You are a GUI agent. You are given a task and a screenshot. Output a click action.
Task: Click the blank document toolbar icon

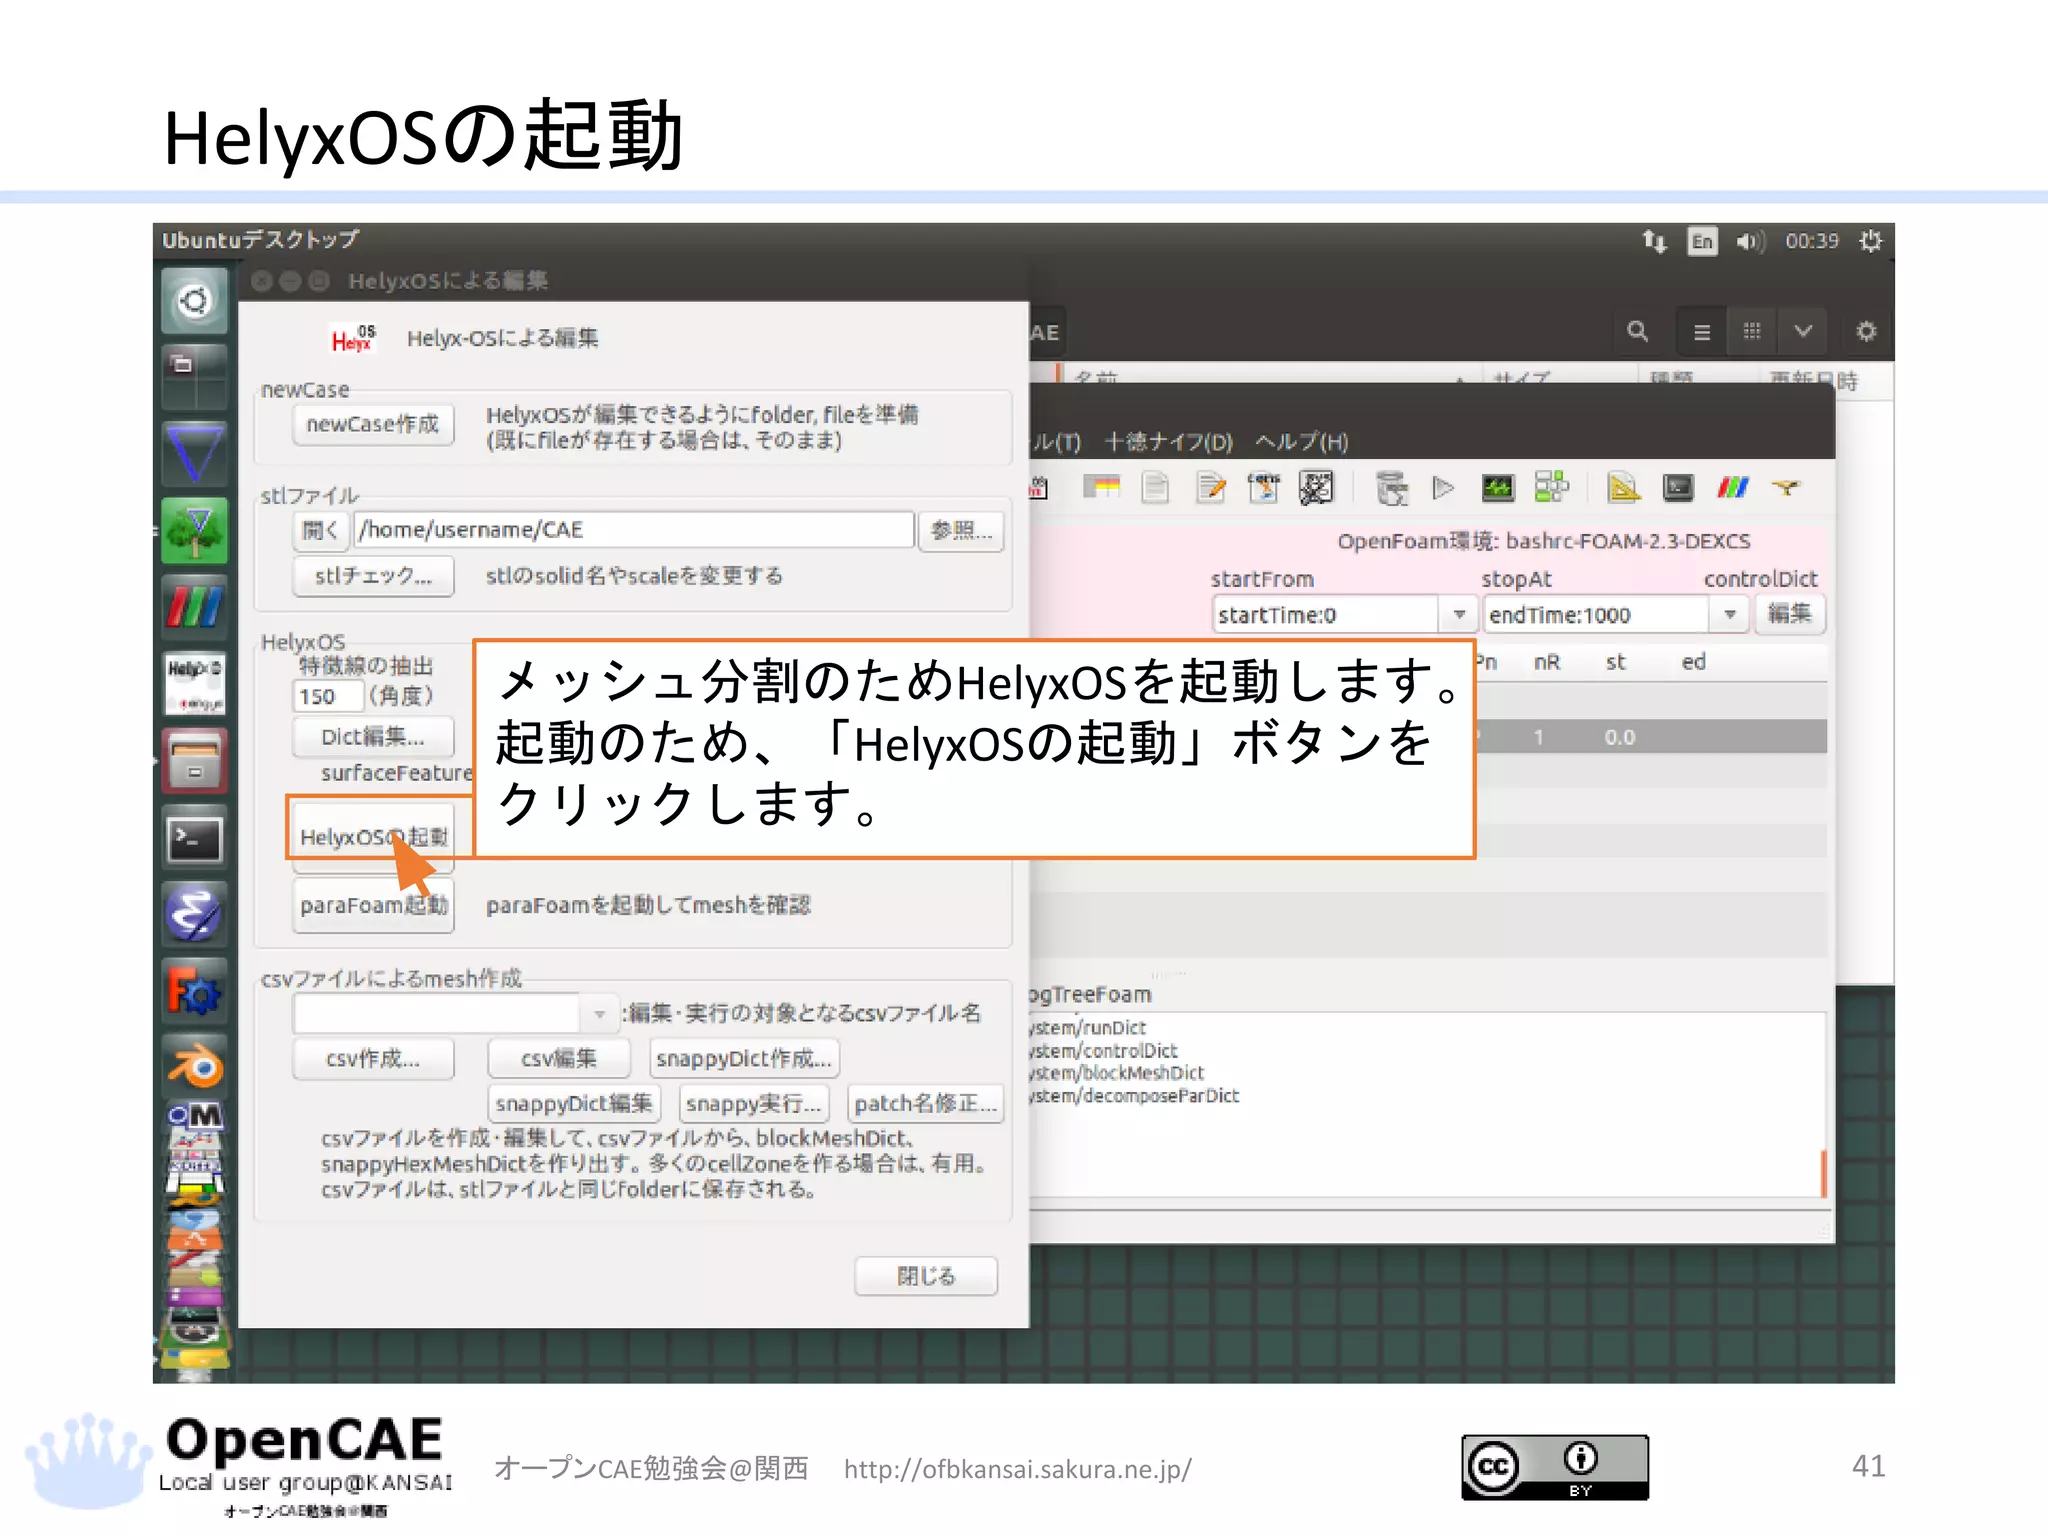(x=1155, y=488)
